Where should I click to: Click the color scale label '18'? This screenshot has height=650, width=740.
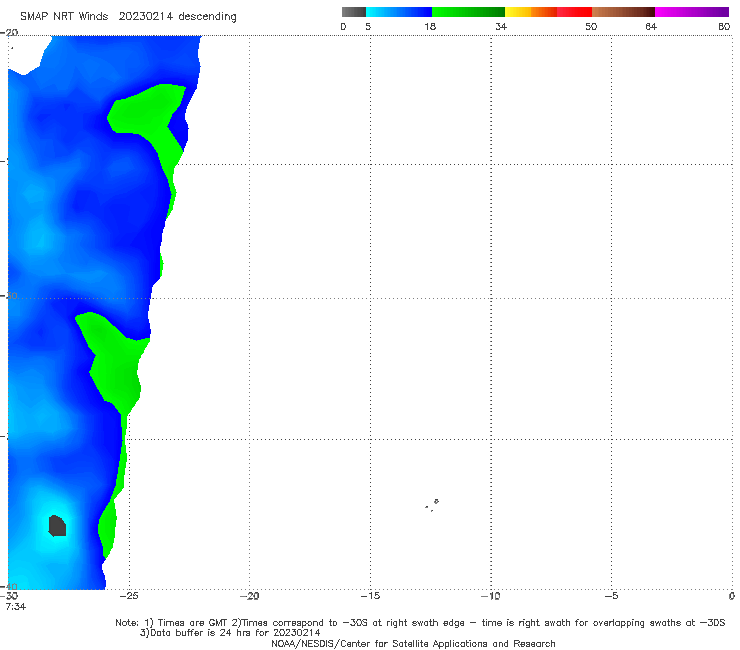(x=430, y=27)
